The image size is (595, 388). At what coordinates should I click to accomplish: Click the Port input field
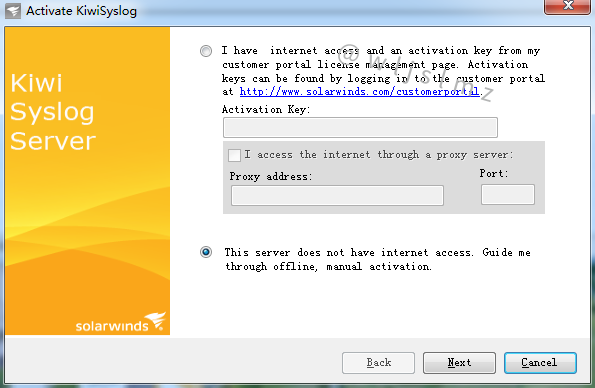pyautogui.click(x=508, y=195)
